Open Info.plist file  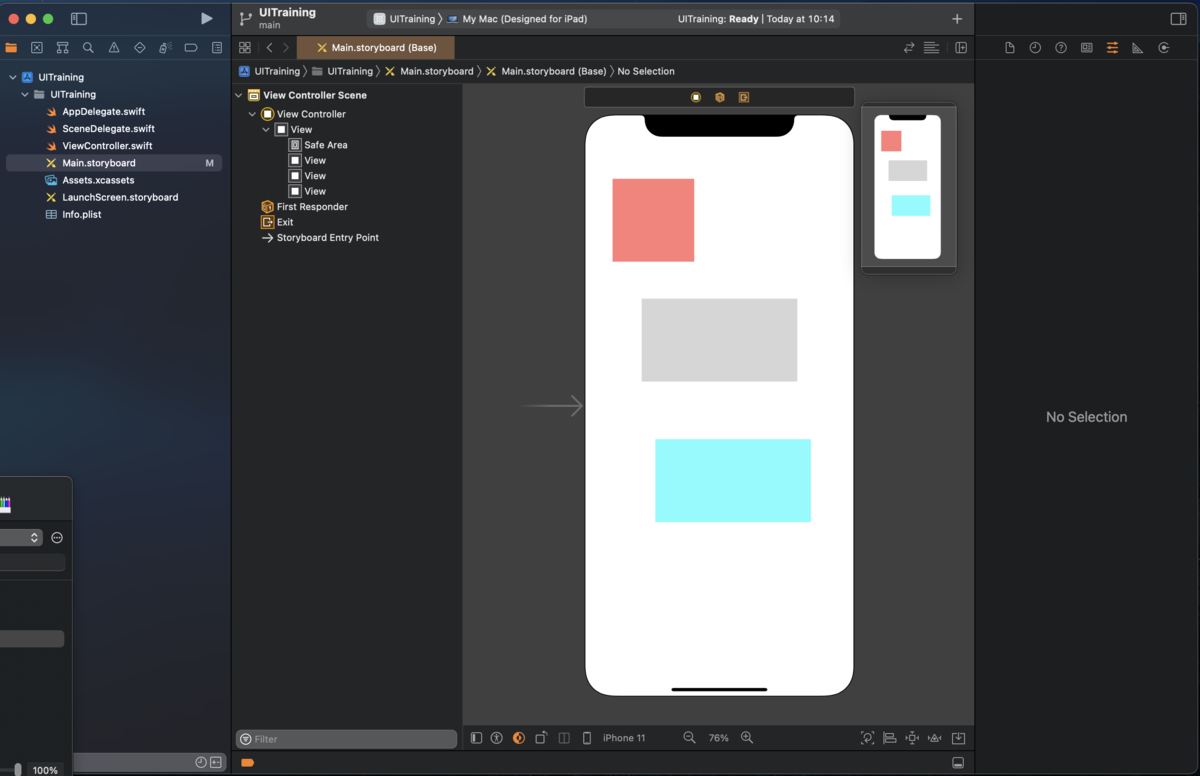pyautogui.click(x=82, y=214)
